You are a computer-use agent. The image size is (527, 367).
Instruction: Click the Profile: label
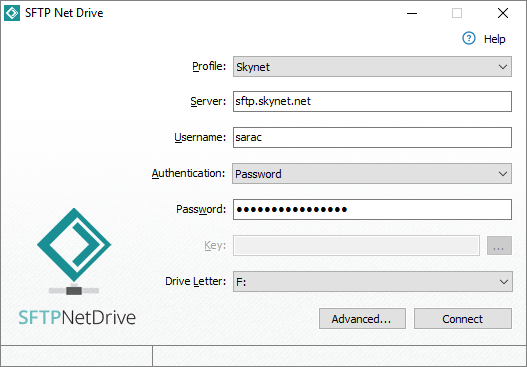click(x=209, y=67)
